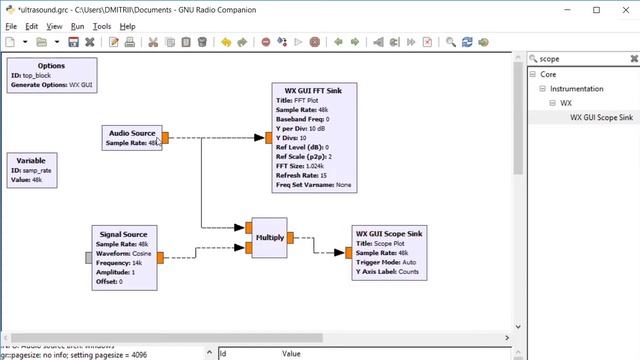Click Multiply block output port
This screenshot has height=360, width=640.
point(290,238)
